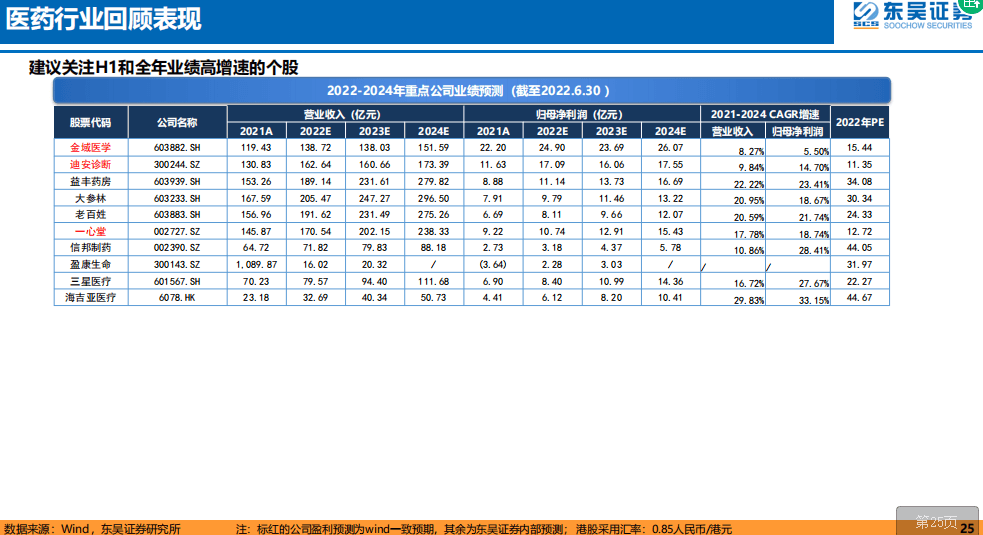Select the slide title 医药行业回顾表现

[x=103, y=19]
